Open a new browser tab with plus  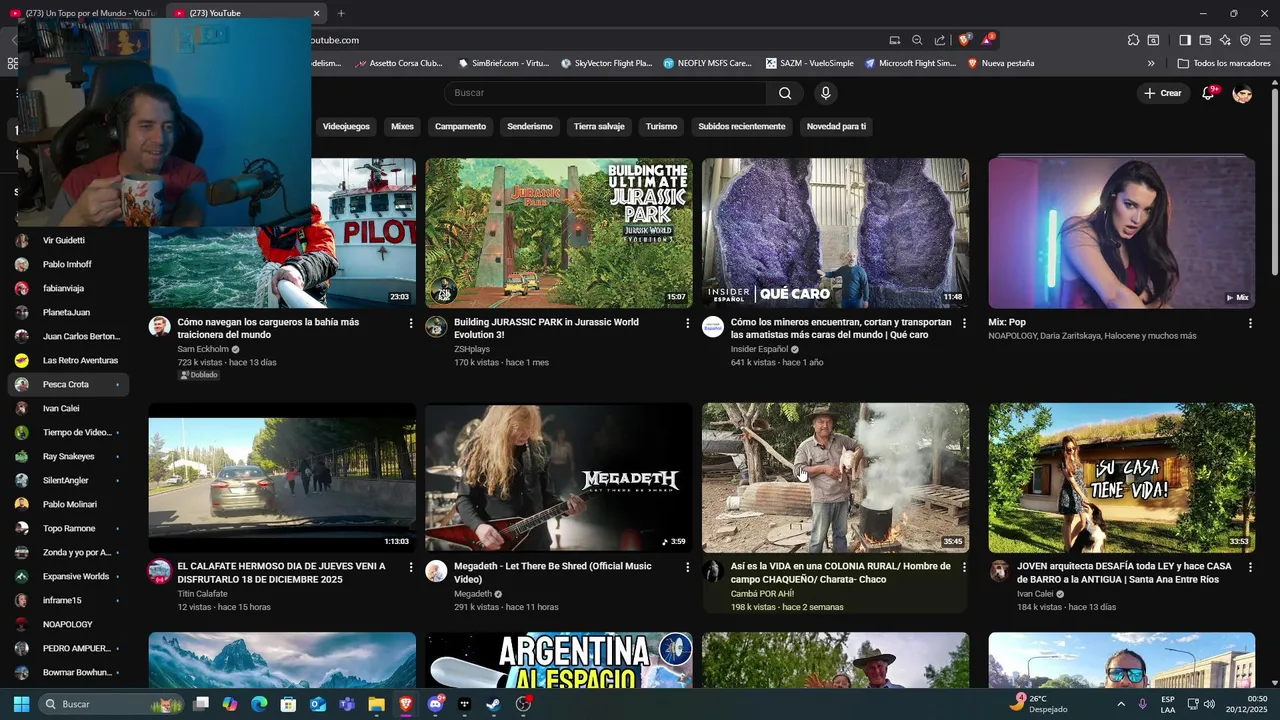(x=341, y=13)
